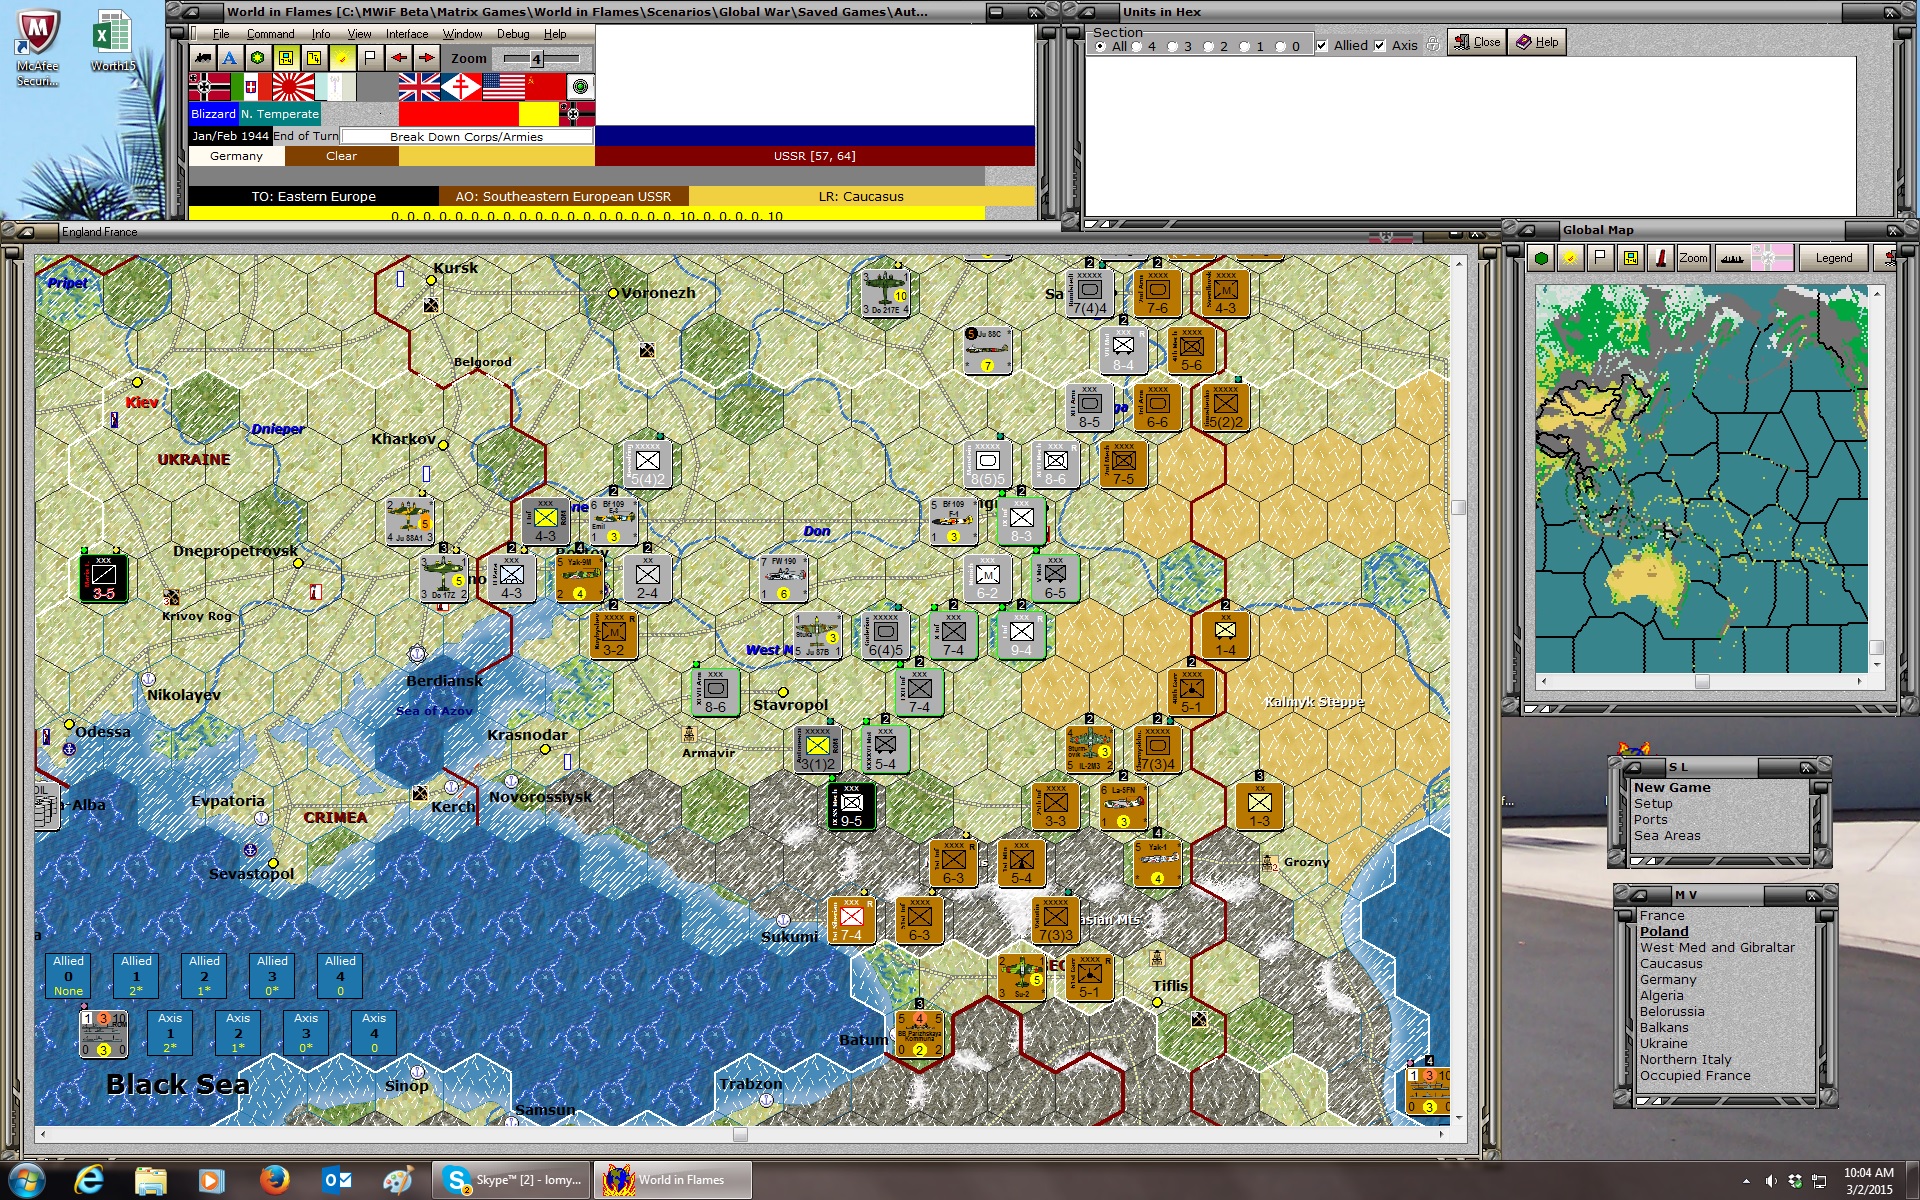Image resolution: width=1920 pixels, height=1200 pixels.
Task: Collapse World in Flames main window rollup arrow
Action: pyautogui.click(x=189, y=12)
